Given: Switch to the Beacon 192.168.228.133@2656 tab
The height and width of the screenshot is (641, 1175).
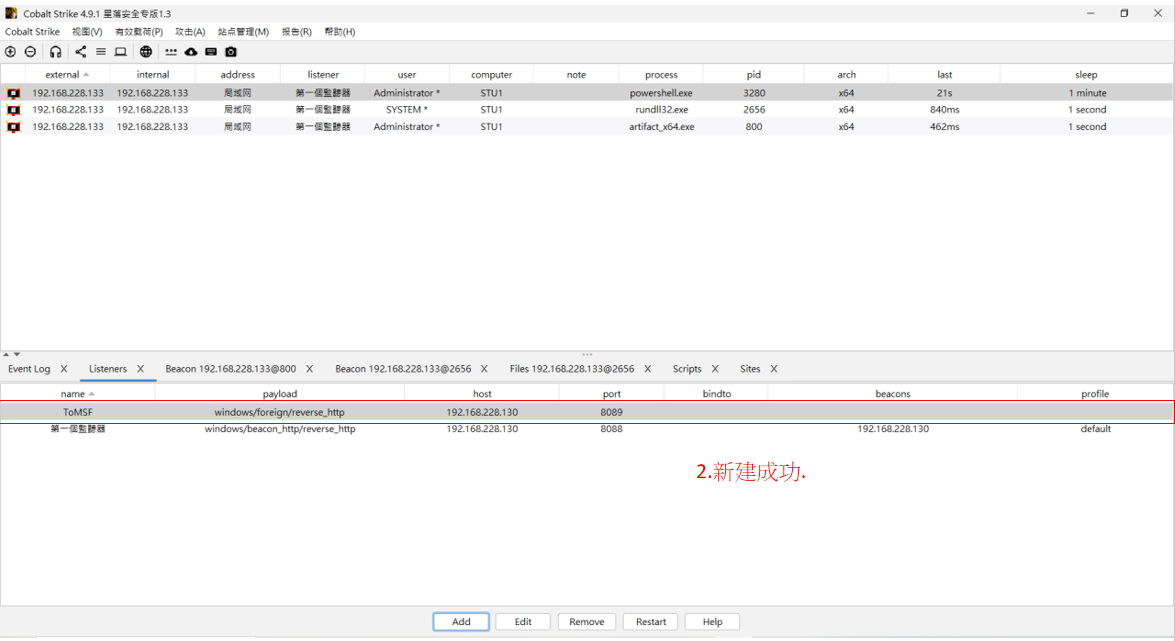Looking at the screenshot, I should pos(403,369).
